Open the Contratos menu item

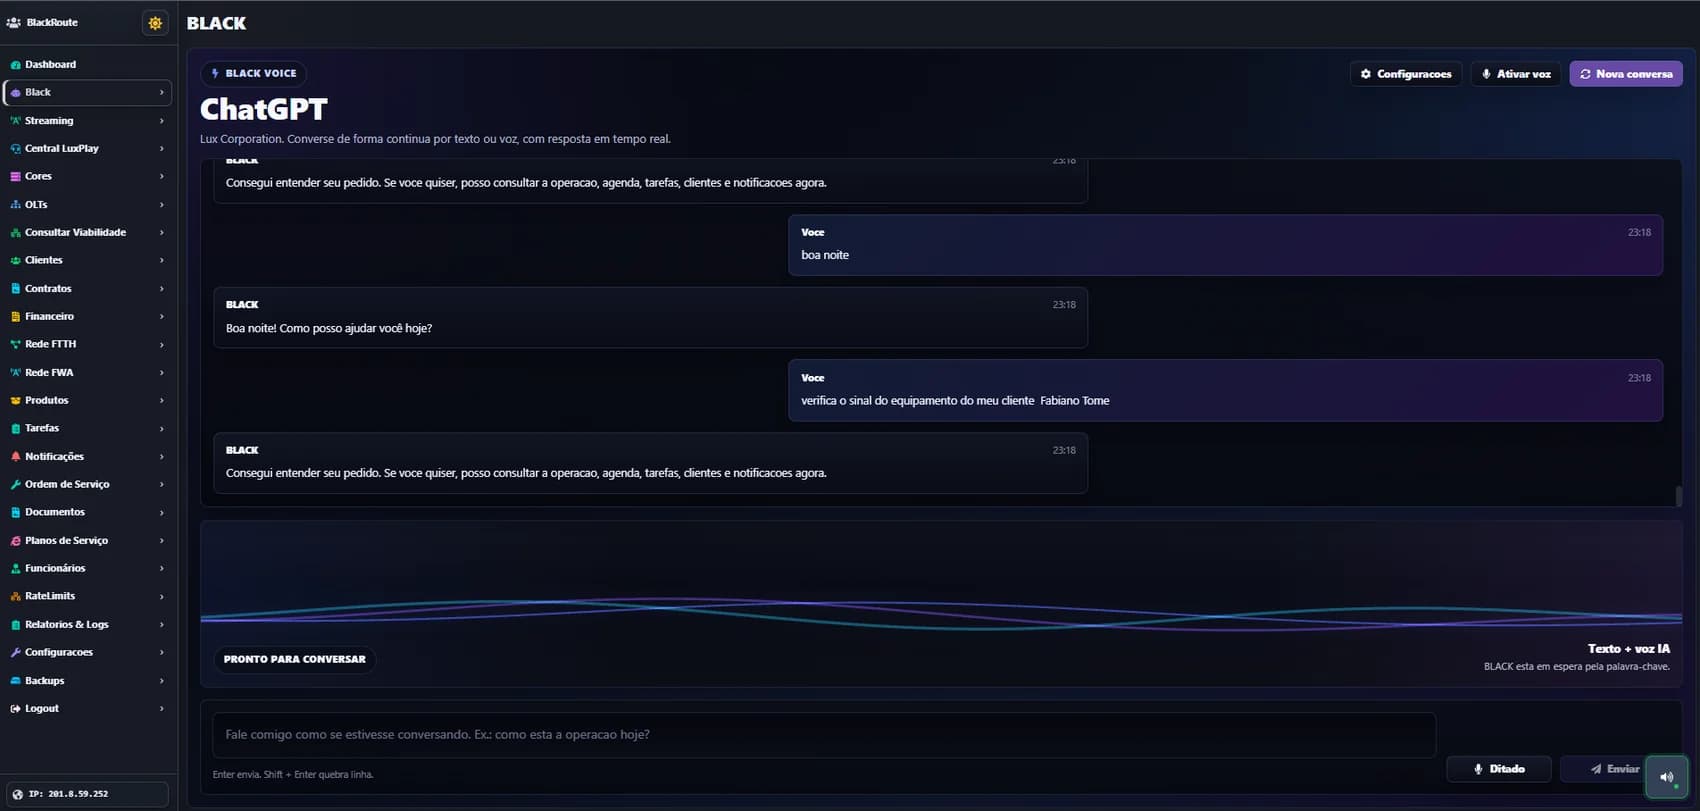(88, 289)
